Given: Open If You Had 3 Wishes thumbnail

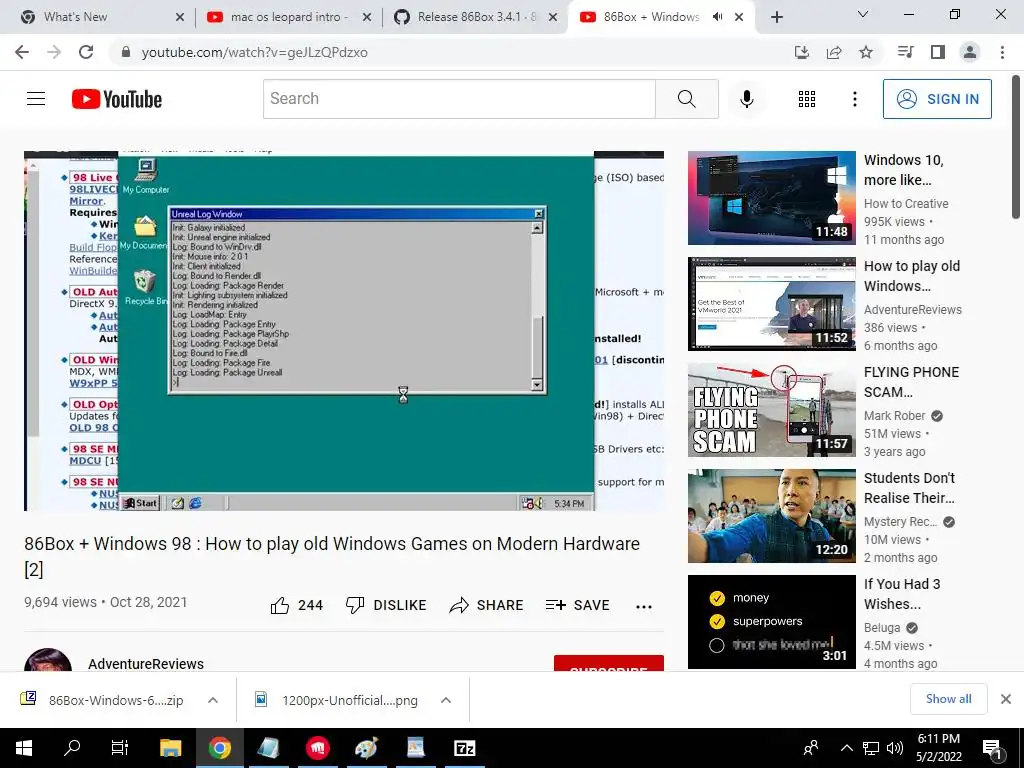Looking at the screenshot, I should pyautogui.click(x=771, y=622).
